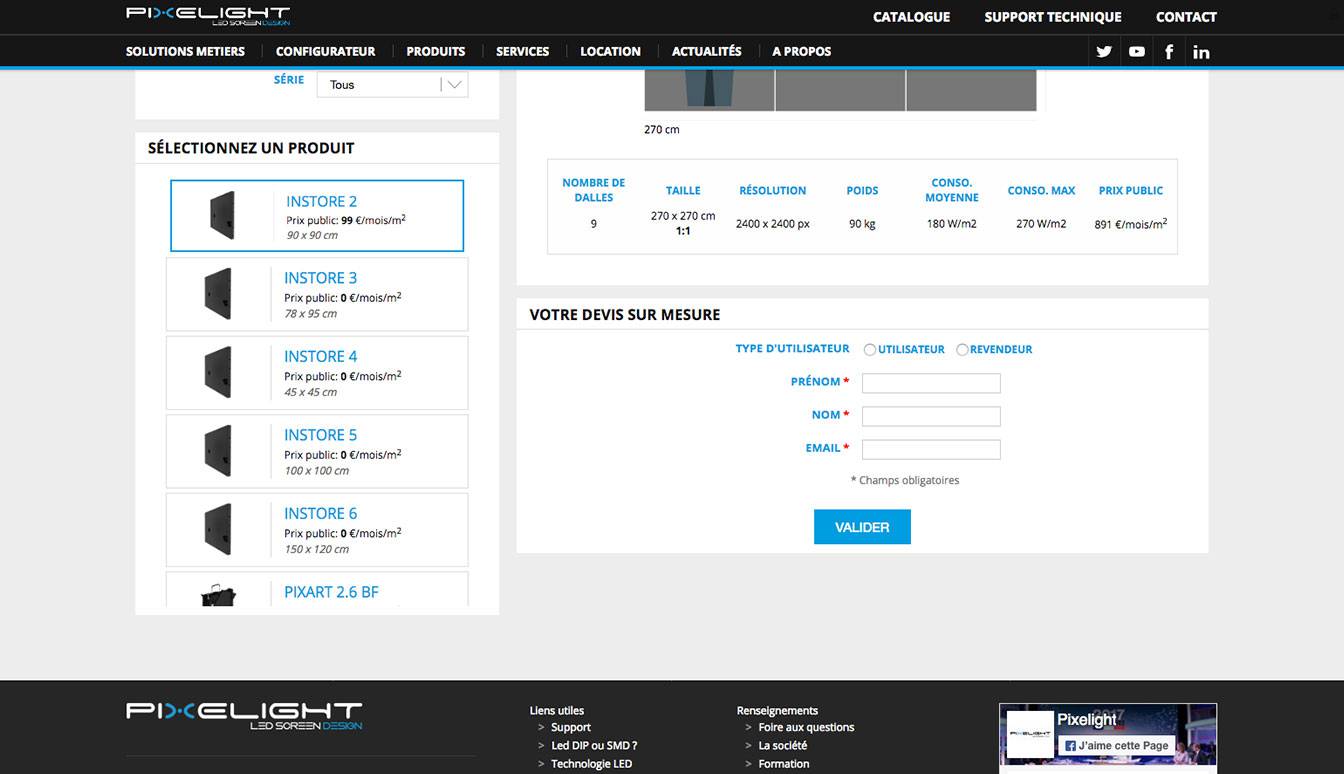Screen dimensions: 1344x774
Task: Open Foire aux questions link
Action: 806,727
